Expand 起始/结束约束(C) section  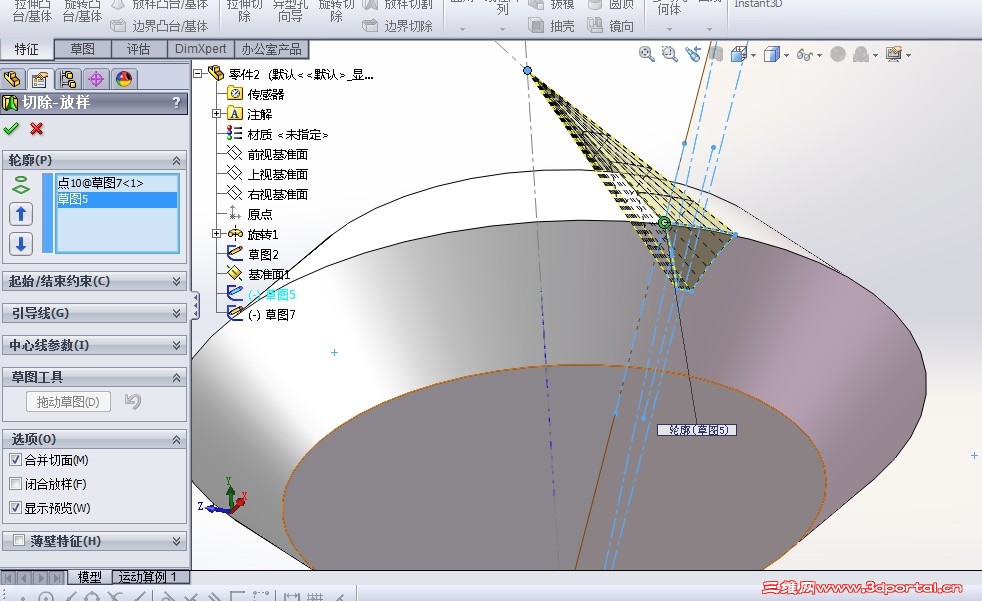coord(176,281)
